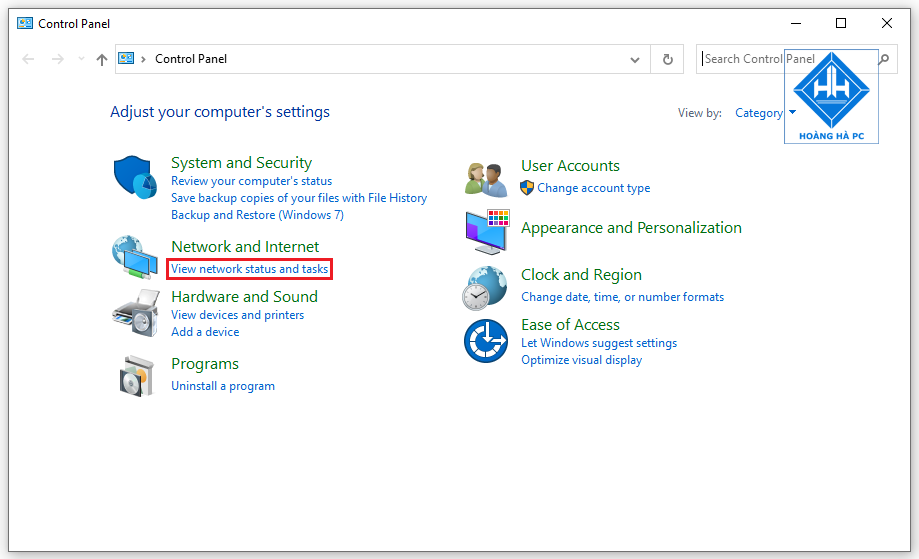The height and width of the screenshot is (559, 919).
Task: Open the Network and Internet globe icon
Action: coord(135,257)
